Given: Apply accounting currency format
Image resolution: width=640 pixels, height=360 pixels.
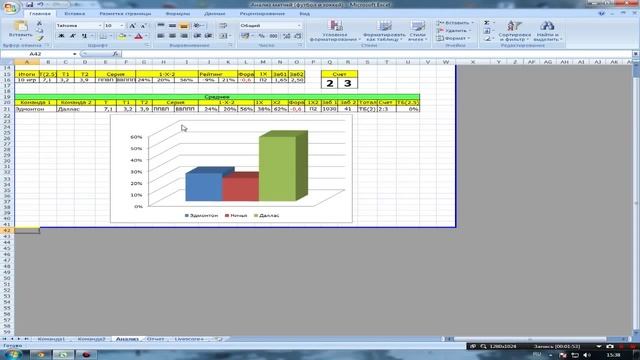Looking at the screenshot, I should (x=245, y=36).
